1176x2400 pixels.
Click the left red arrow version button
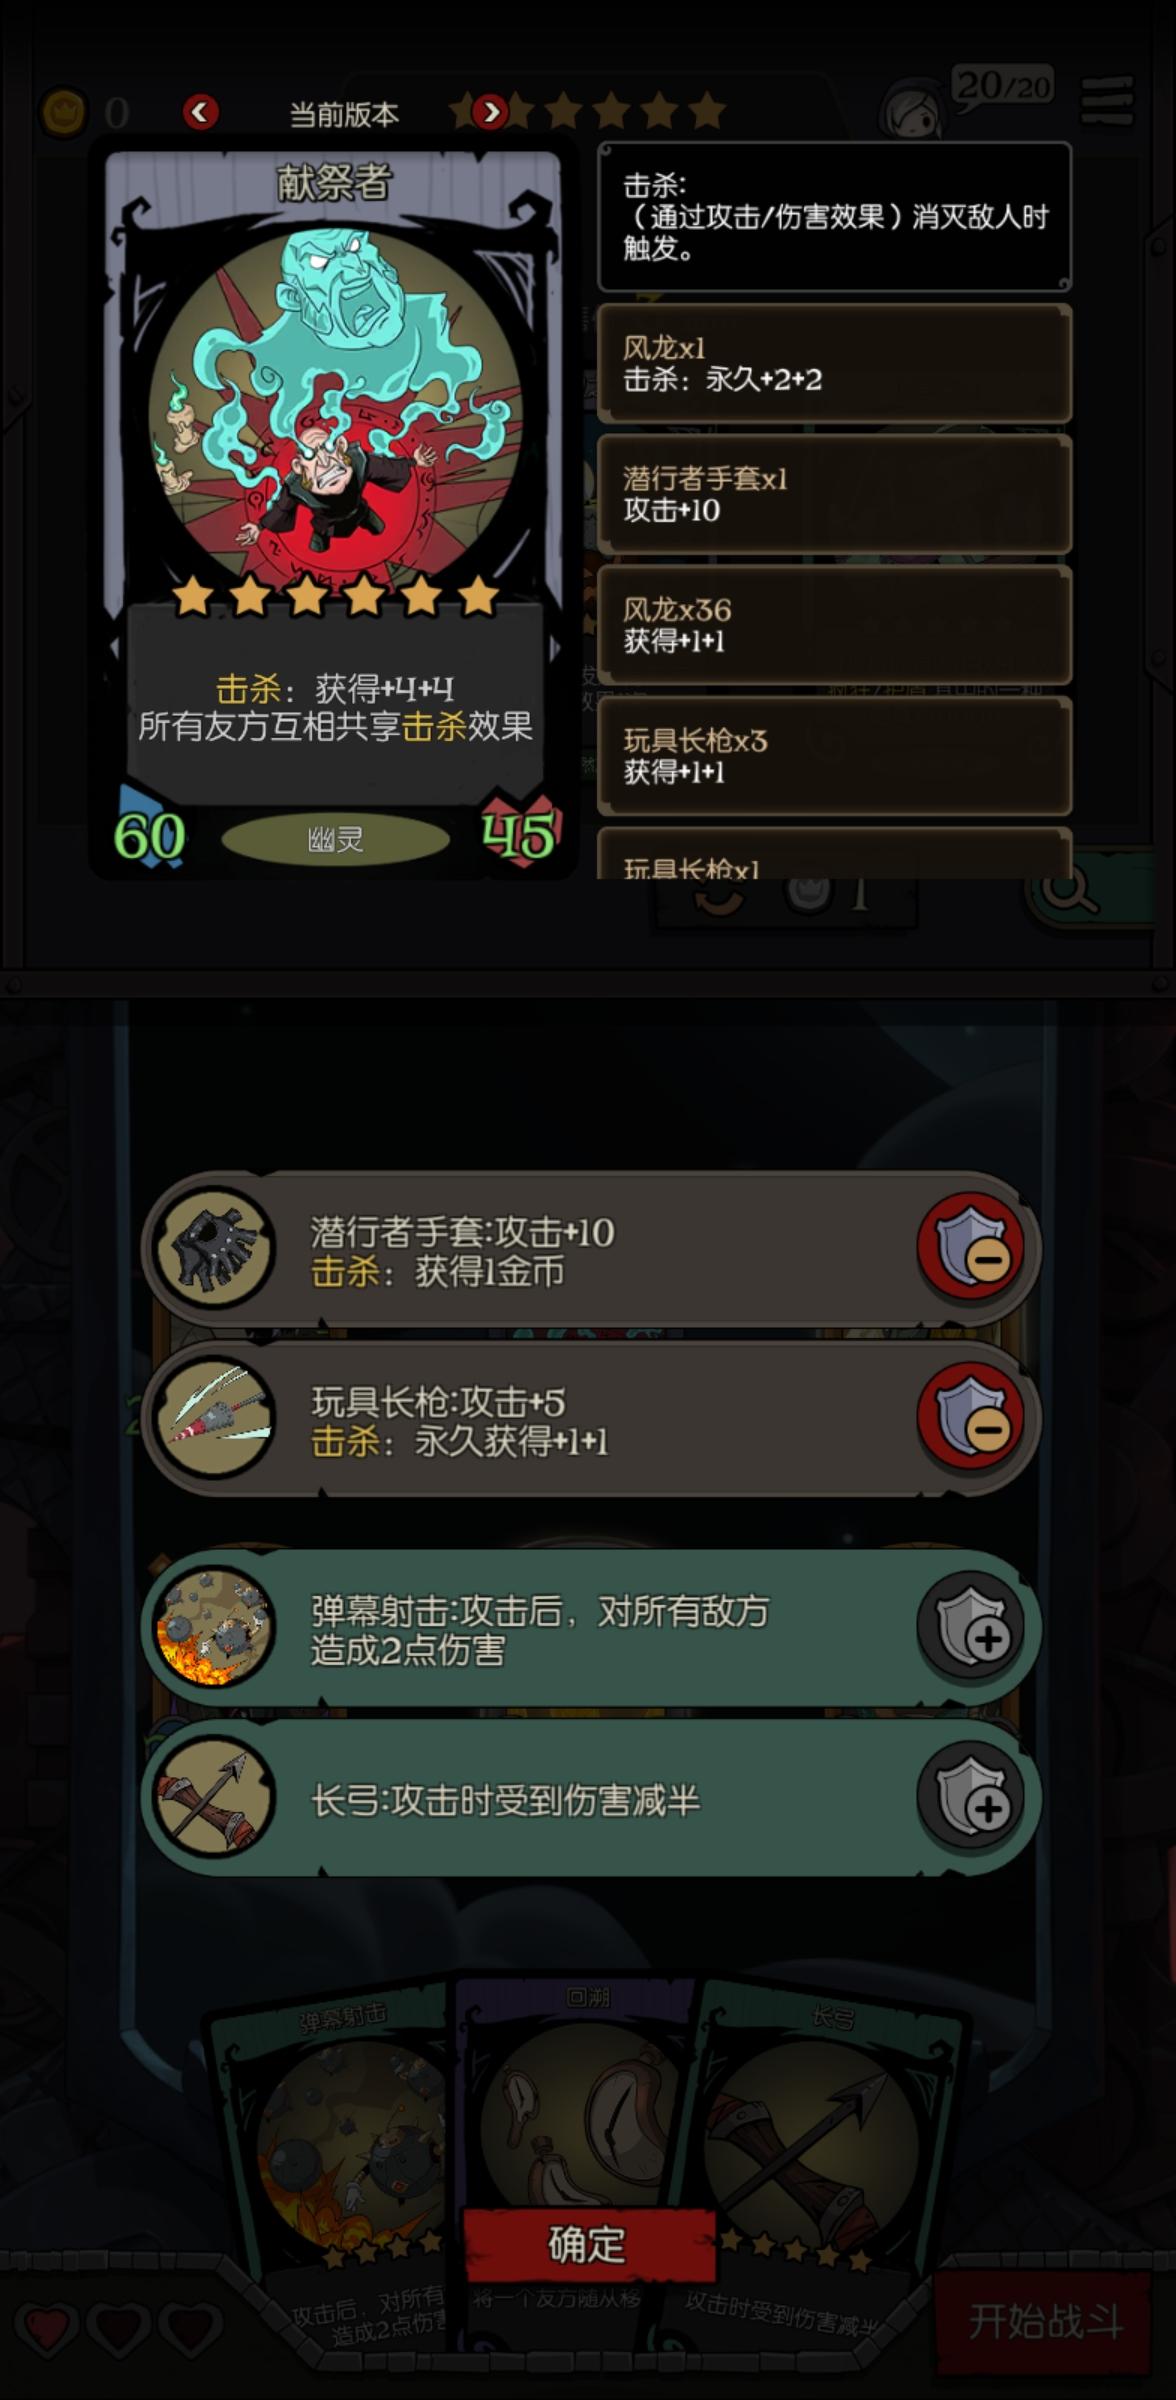201,111
